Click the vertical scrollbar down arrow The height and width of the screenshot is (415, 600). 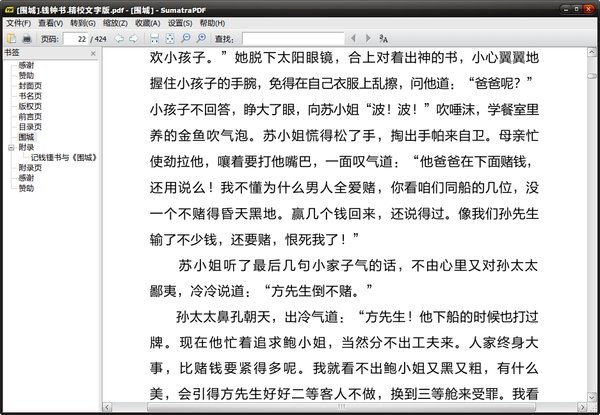592,397
